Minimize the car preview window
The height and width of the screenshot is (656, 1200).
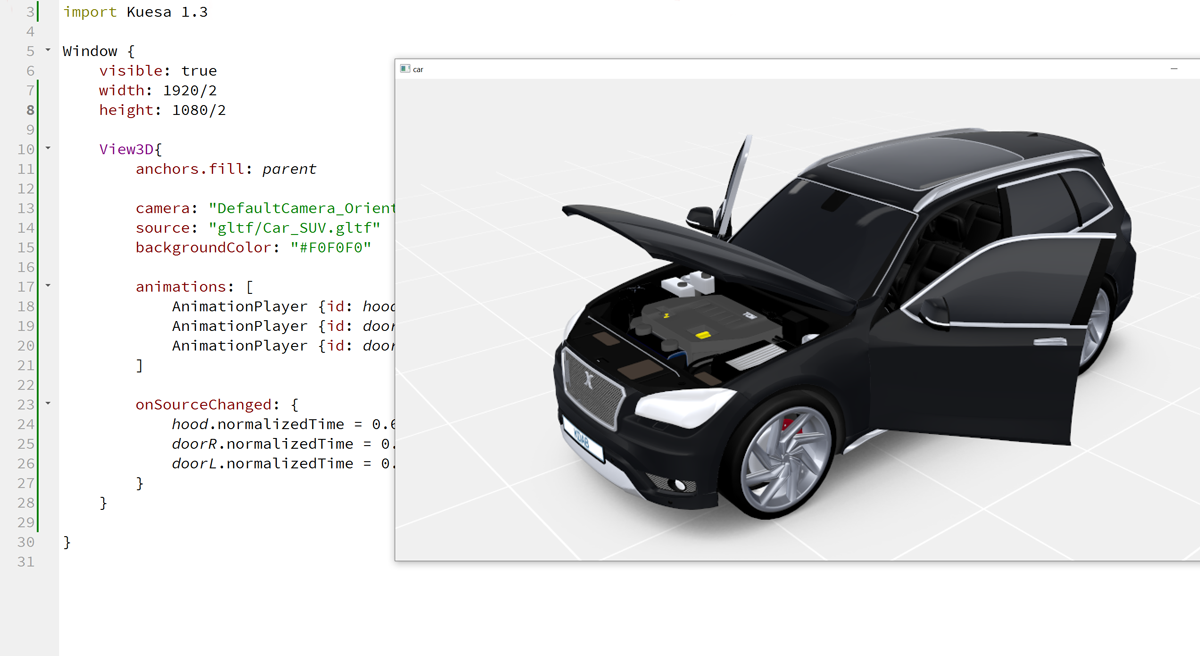tap(1174, 69)
